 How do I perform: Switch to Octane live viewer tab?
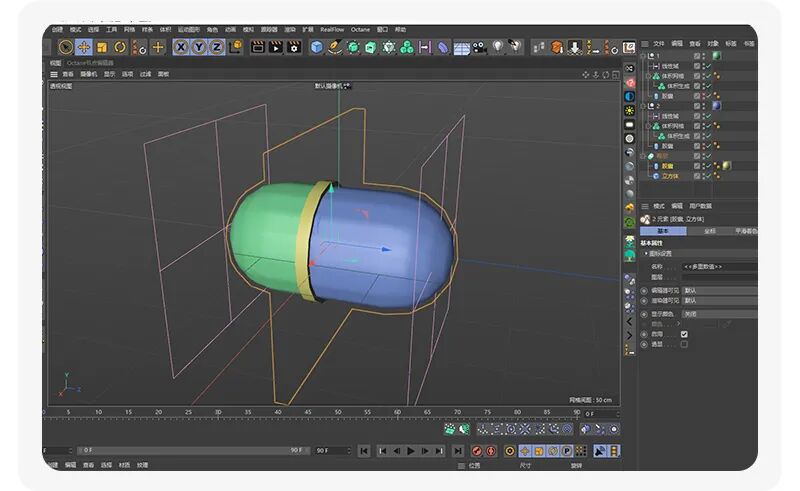[90, 63]
